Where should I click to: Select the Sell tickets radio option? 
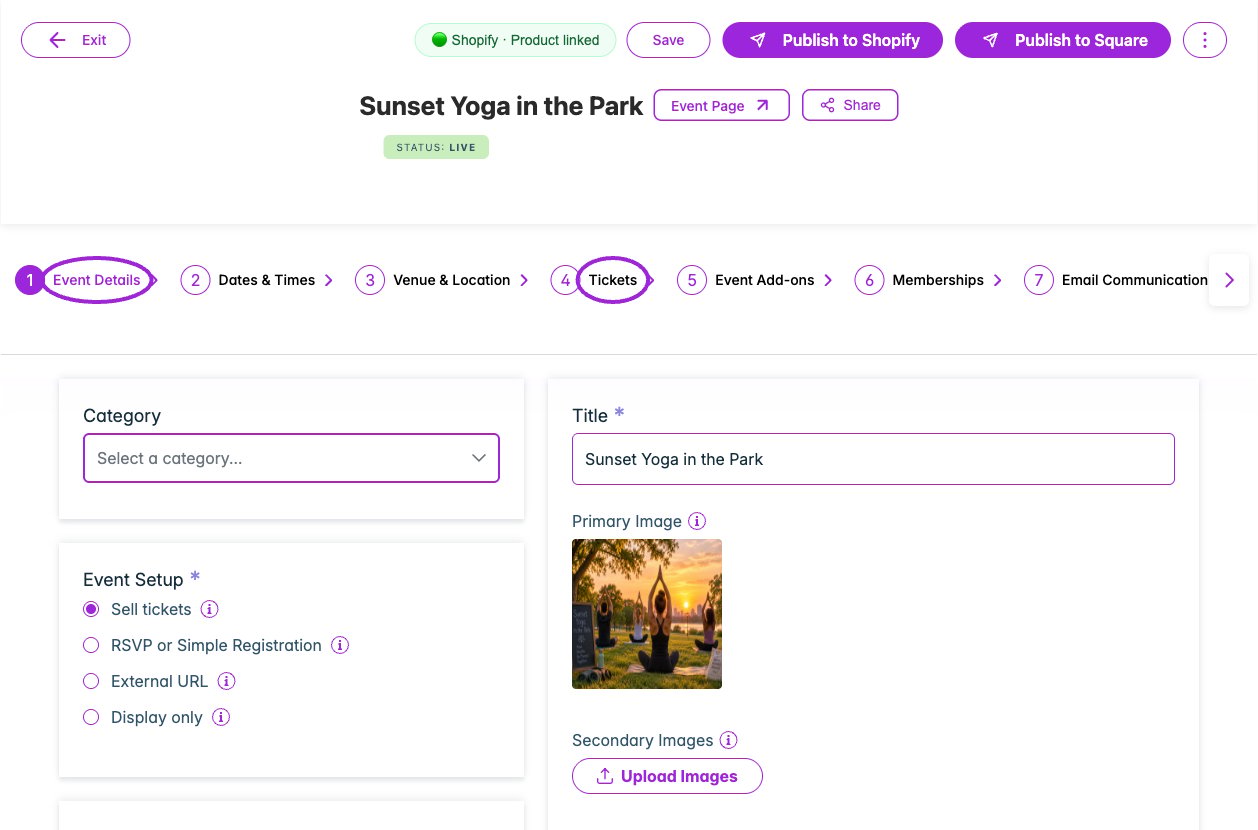91,609
